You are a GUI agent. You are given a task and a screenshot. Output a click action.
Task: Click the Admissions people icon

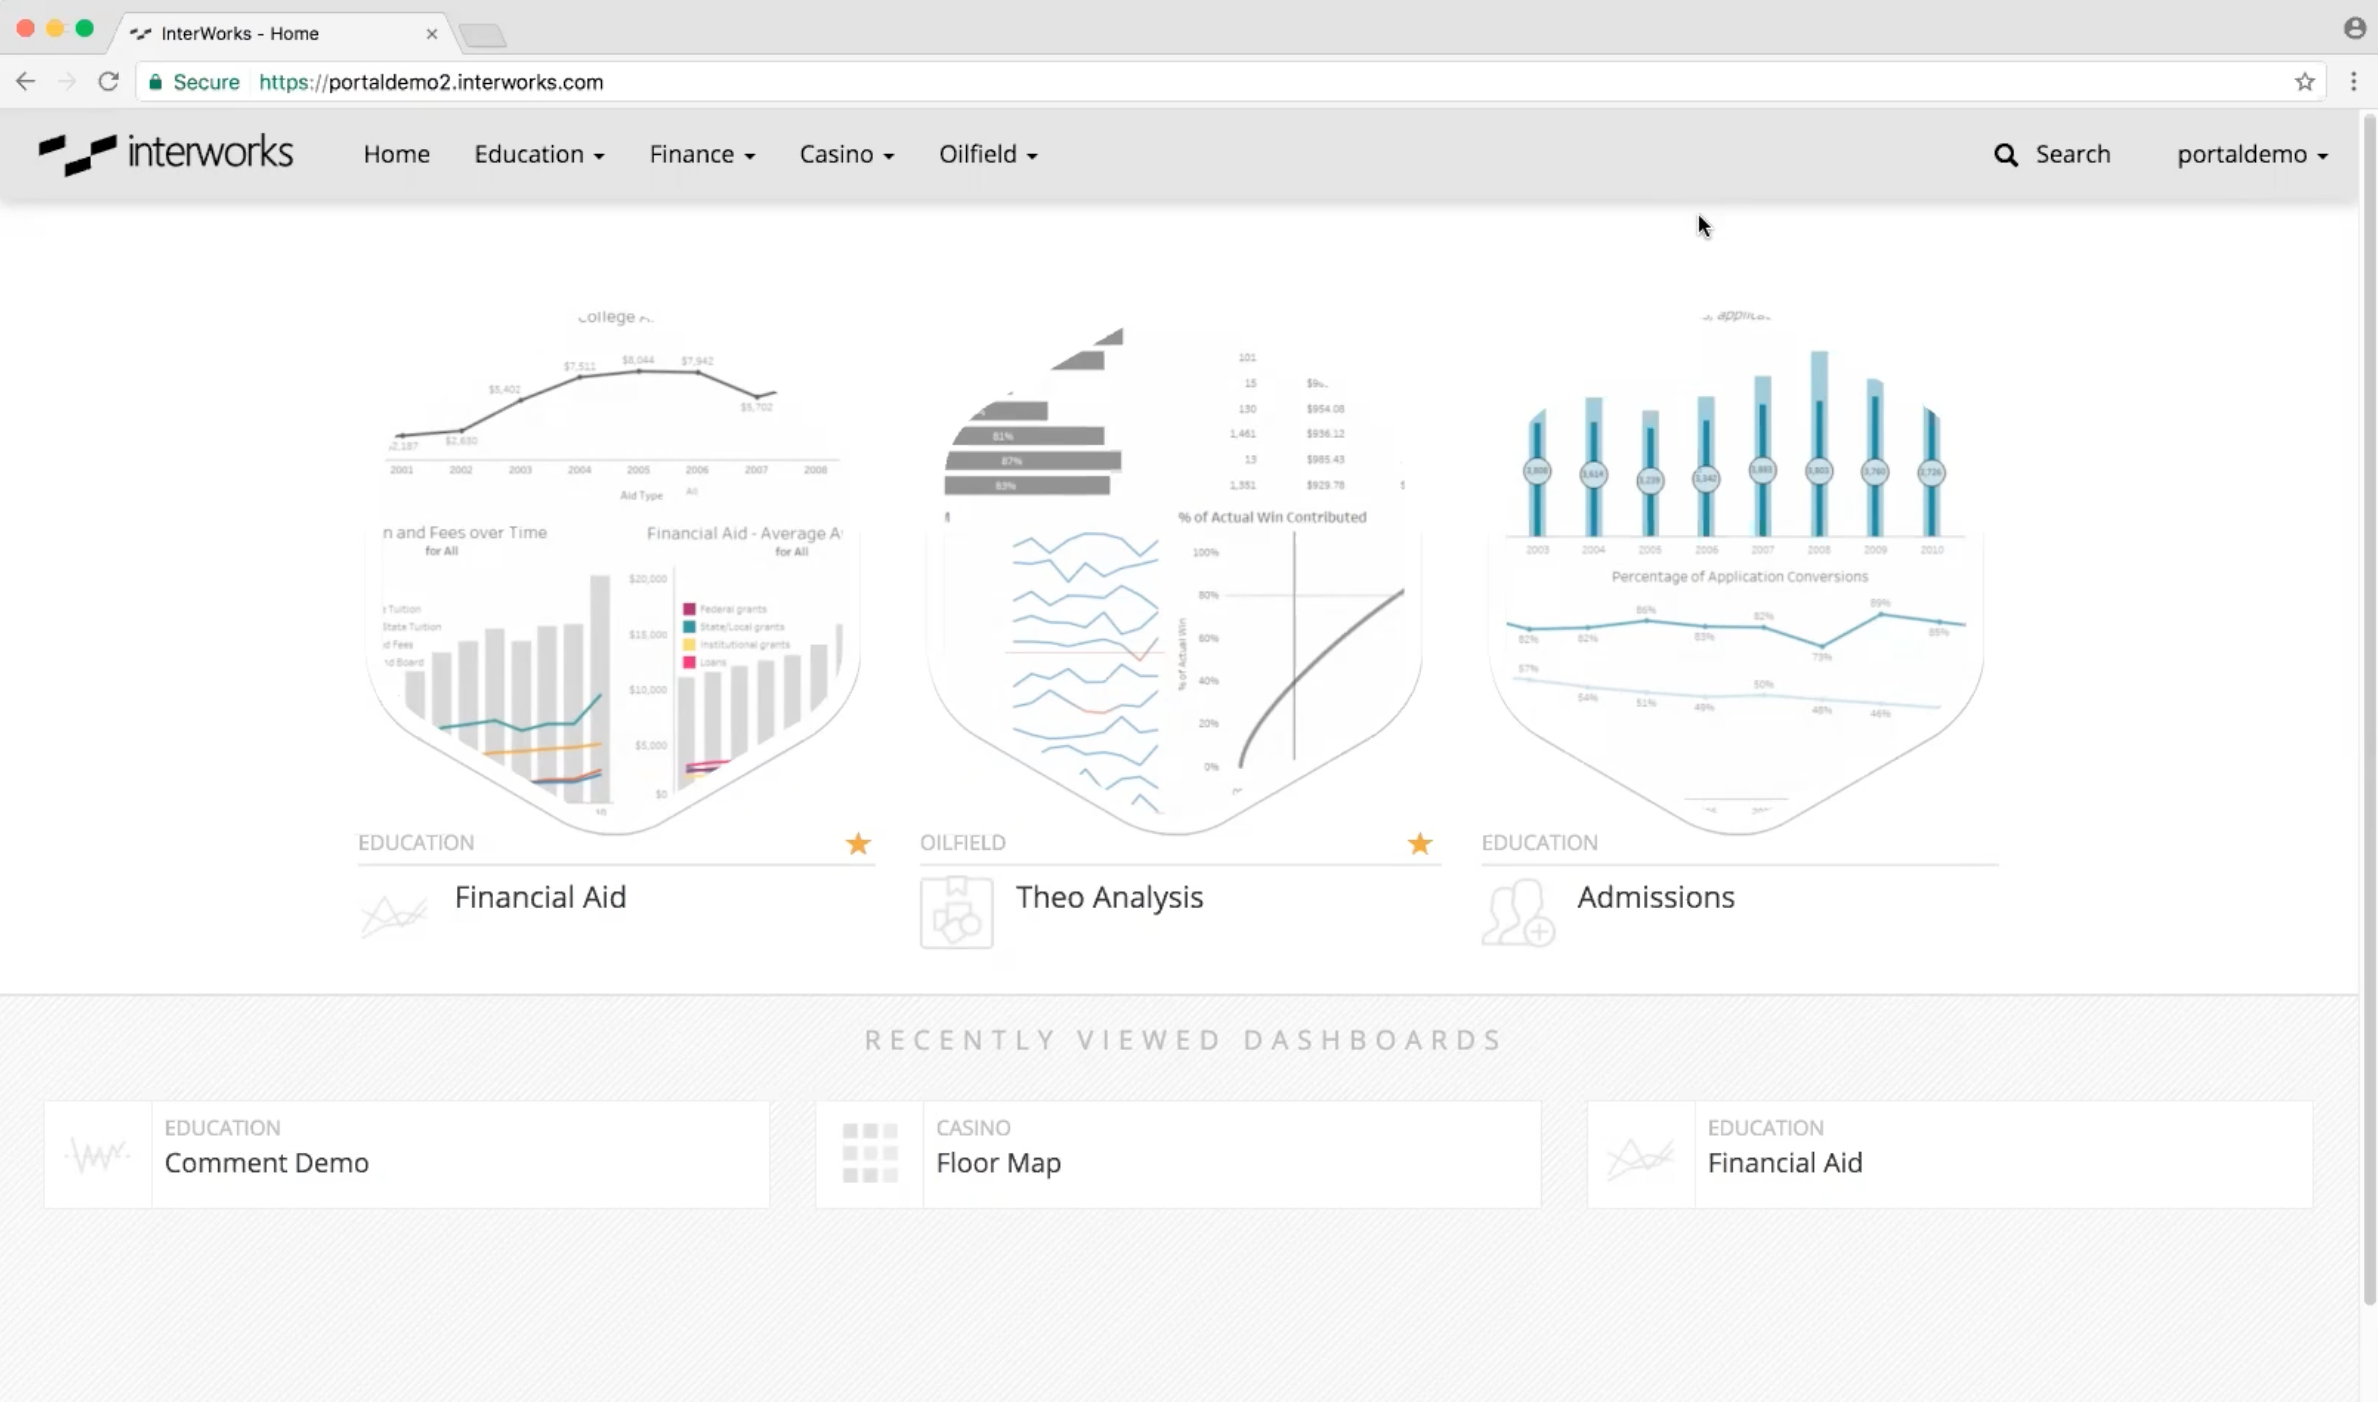[1517, 911]
